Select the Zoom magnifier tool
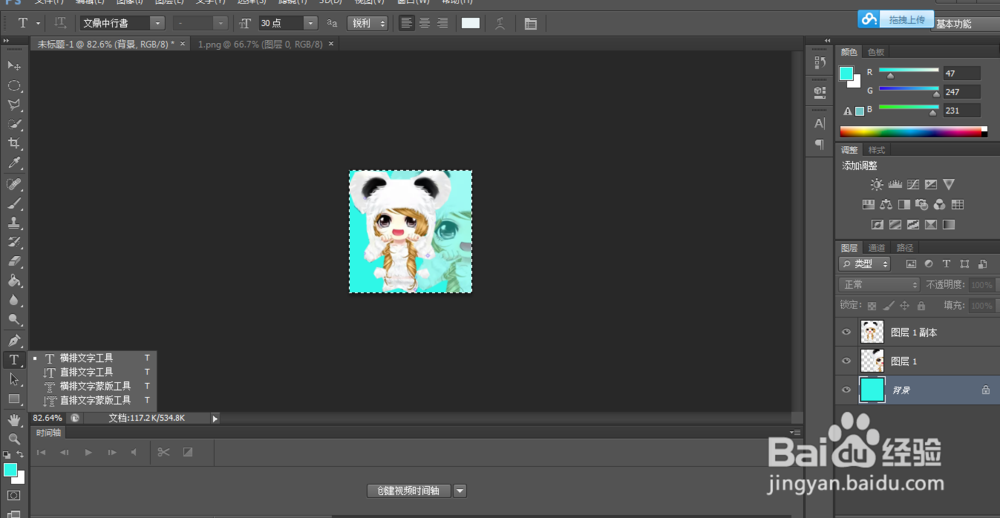Viewport: 1000px width, 518px height. click(x=14, y=439)
